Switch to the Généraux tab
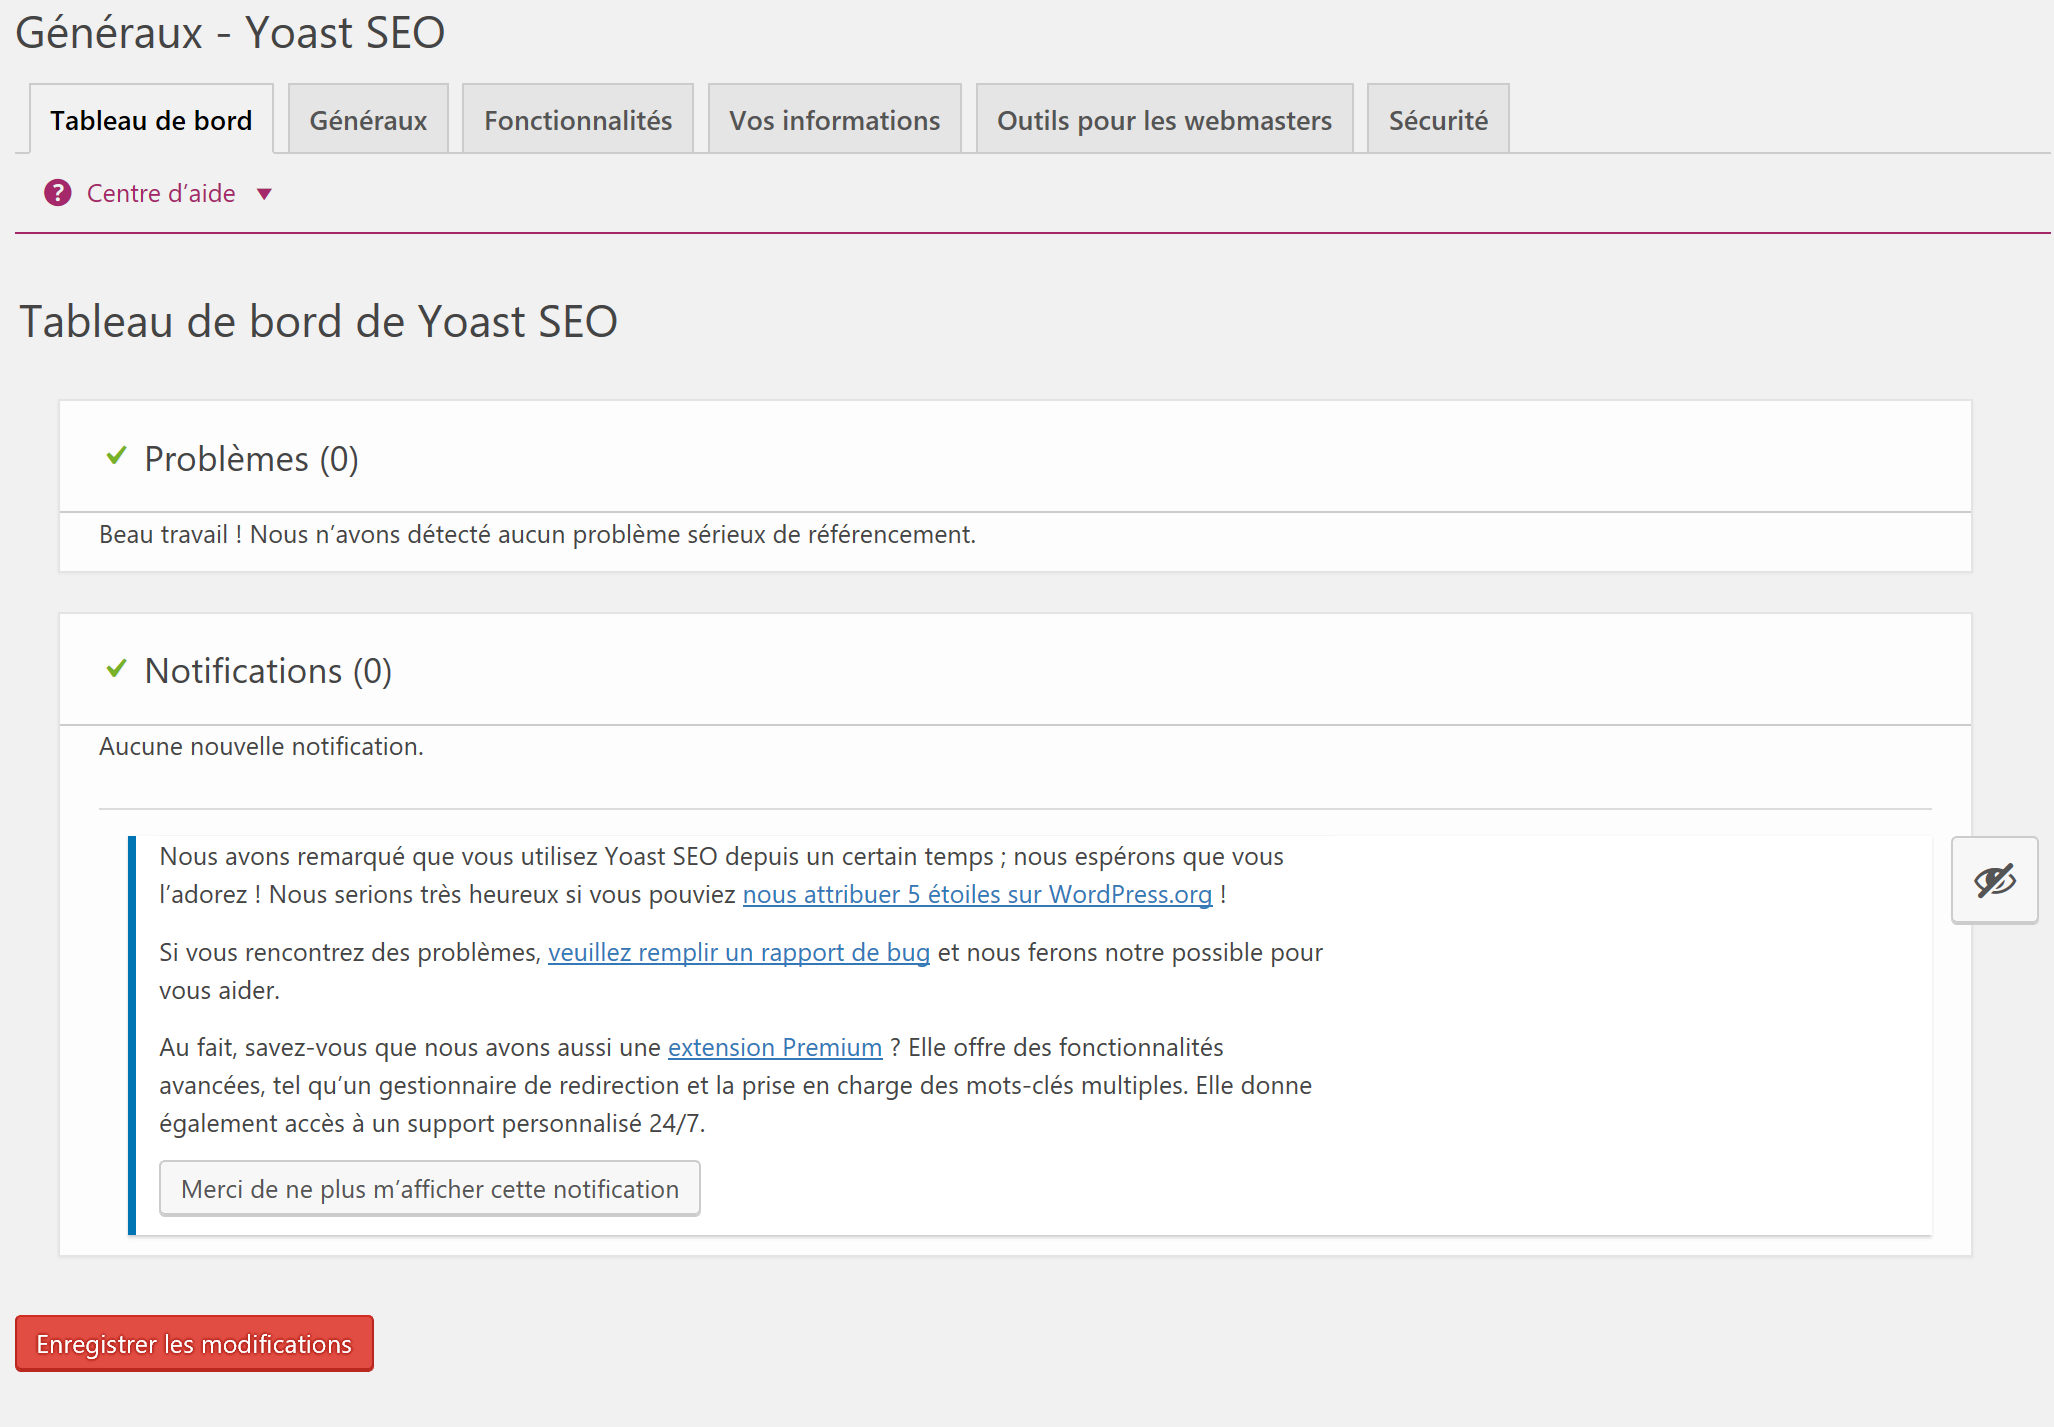Screen dimensions: 2054x1427 coord(368,120)
